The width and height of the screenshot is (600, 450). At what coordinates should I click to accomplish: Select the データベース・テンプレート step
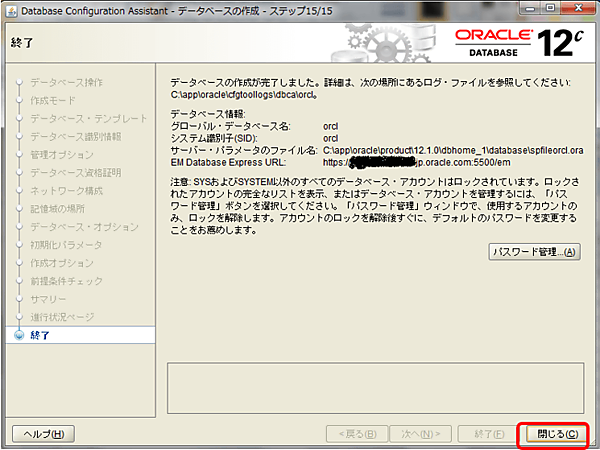pos(88,118)
